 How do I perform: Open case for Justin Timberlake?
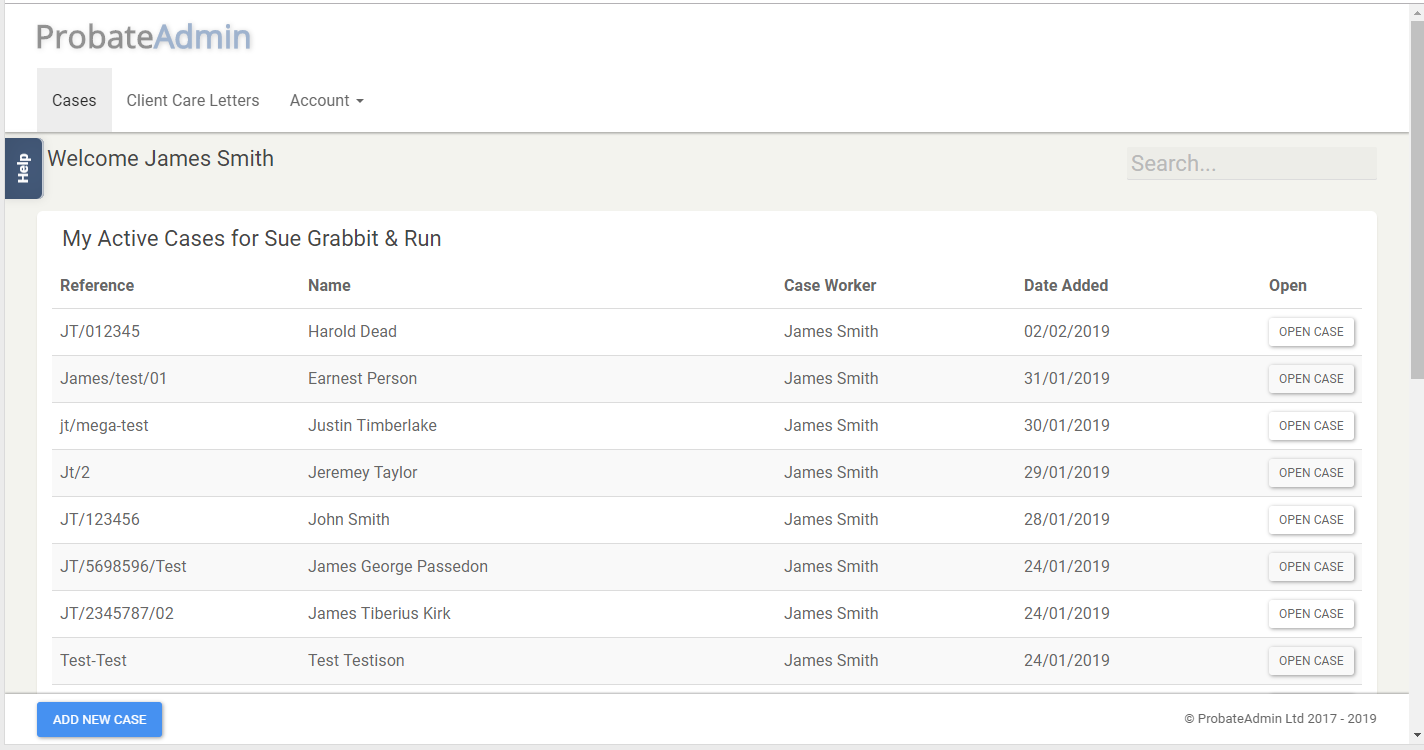coord(1311,426)
